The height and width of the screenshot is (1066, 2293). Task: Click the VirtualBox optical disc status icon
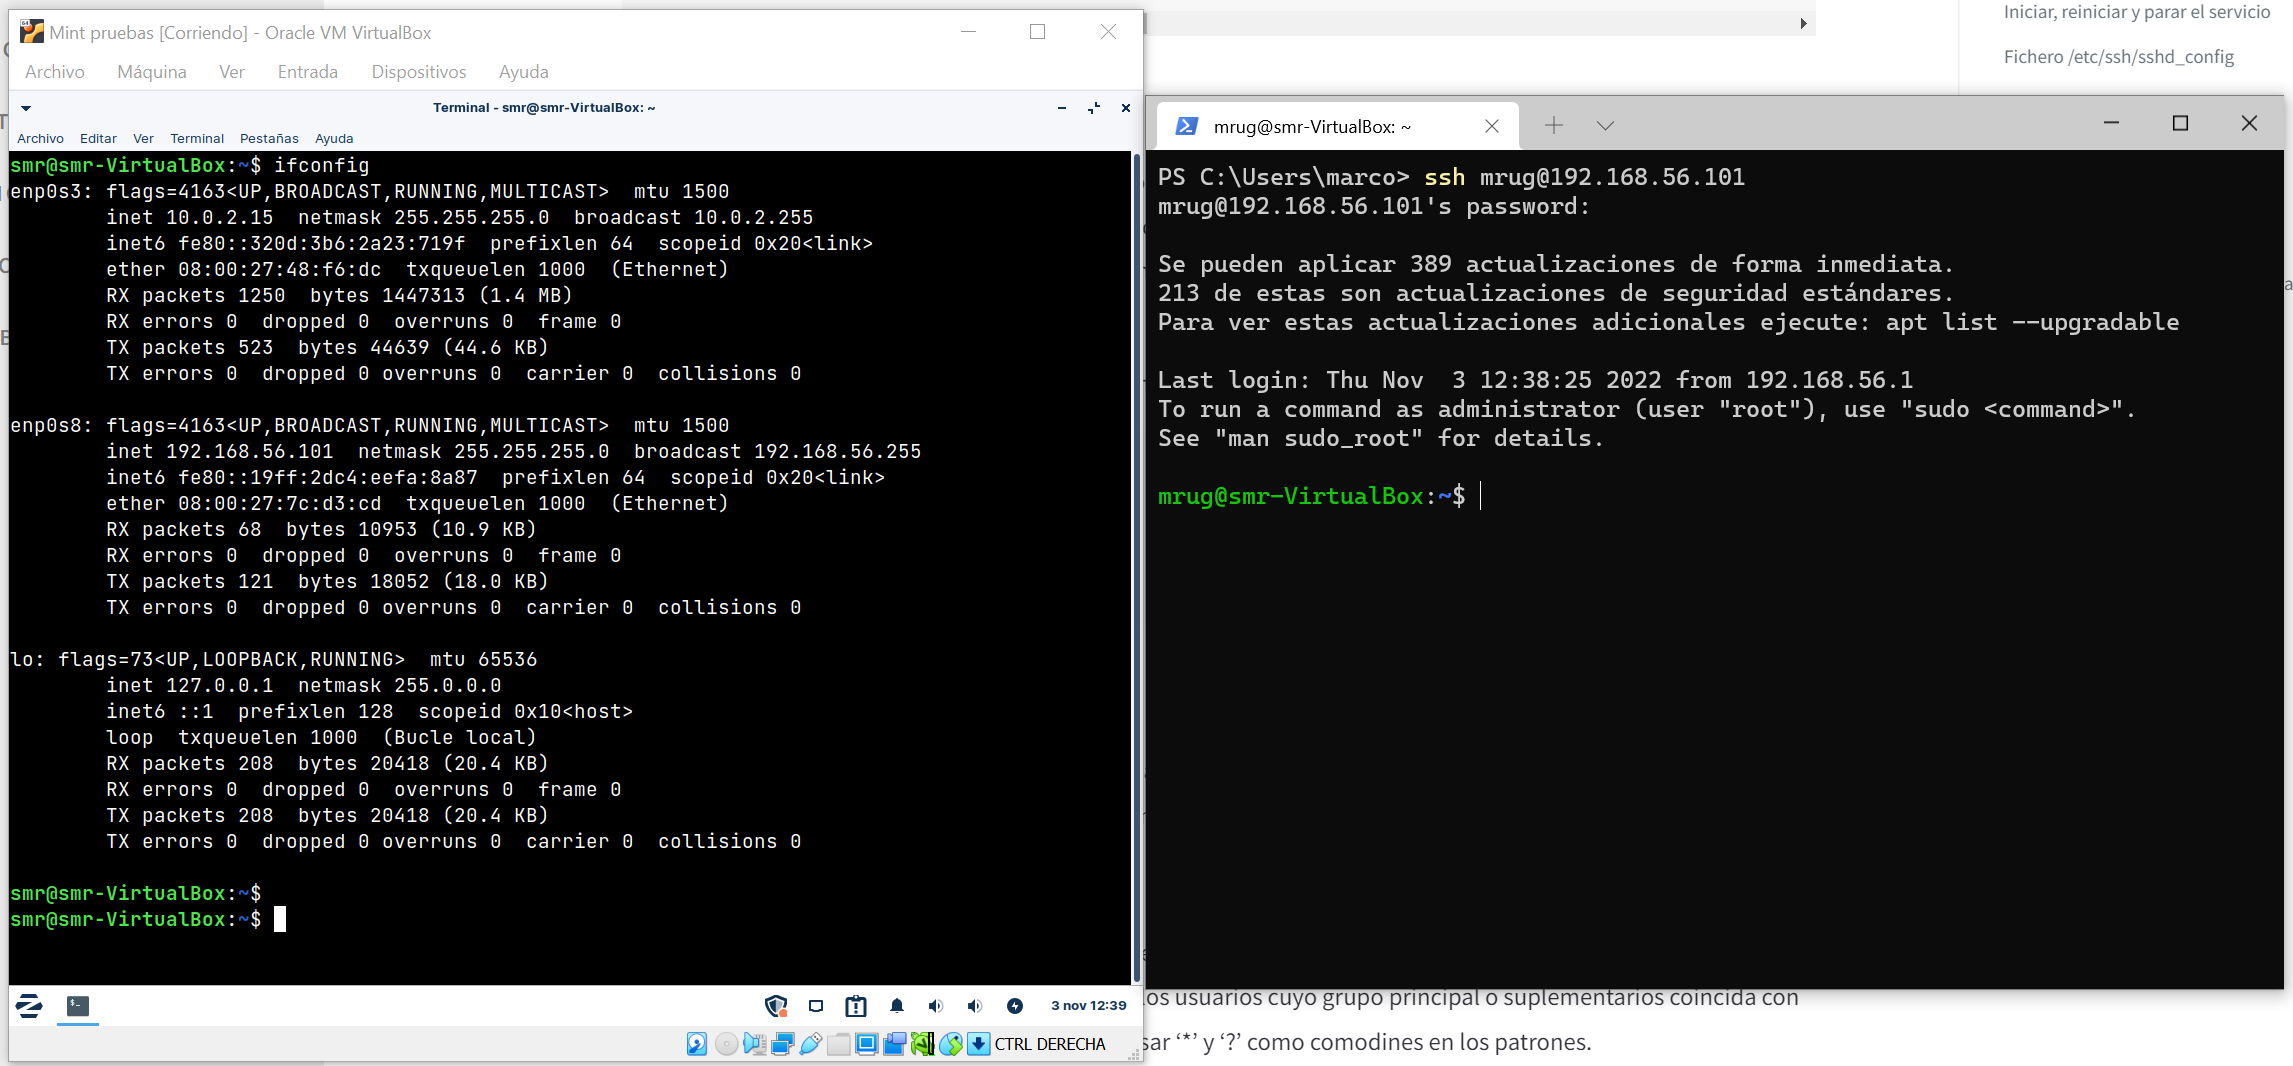727,1044
